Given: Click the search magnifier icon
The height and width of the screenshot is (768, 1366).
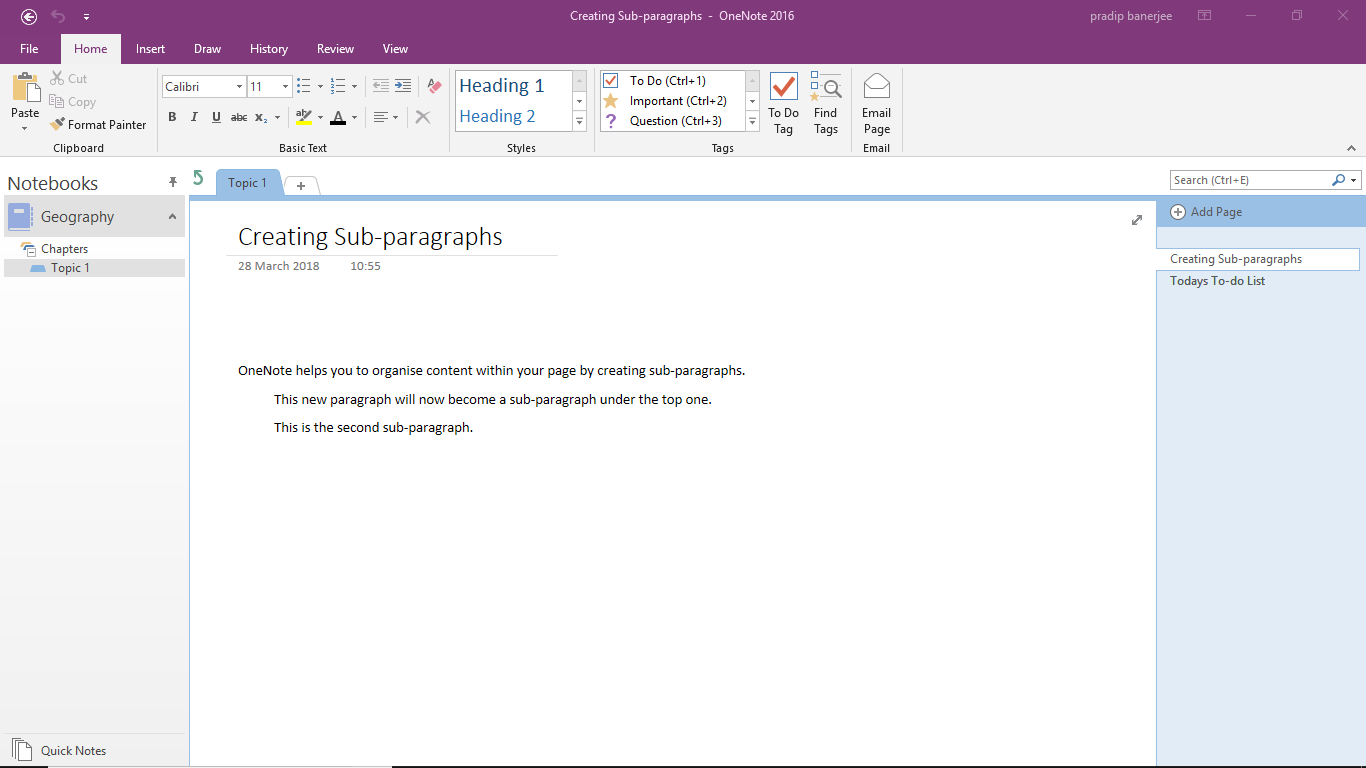Looking at the screenshot, I should [1338, 180].
